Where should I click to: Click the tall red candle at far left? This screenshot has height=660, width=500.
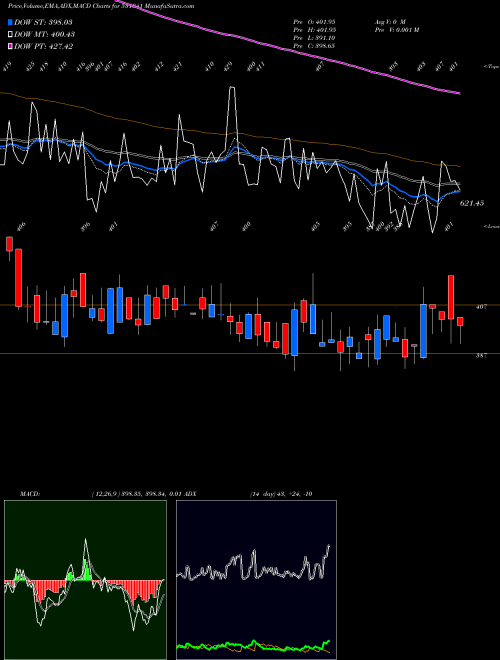click(x=19, y=277)
